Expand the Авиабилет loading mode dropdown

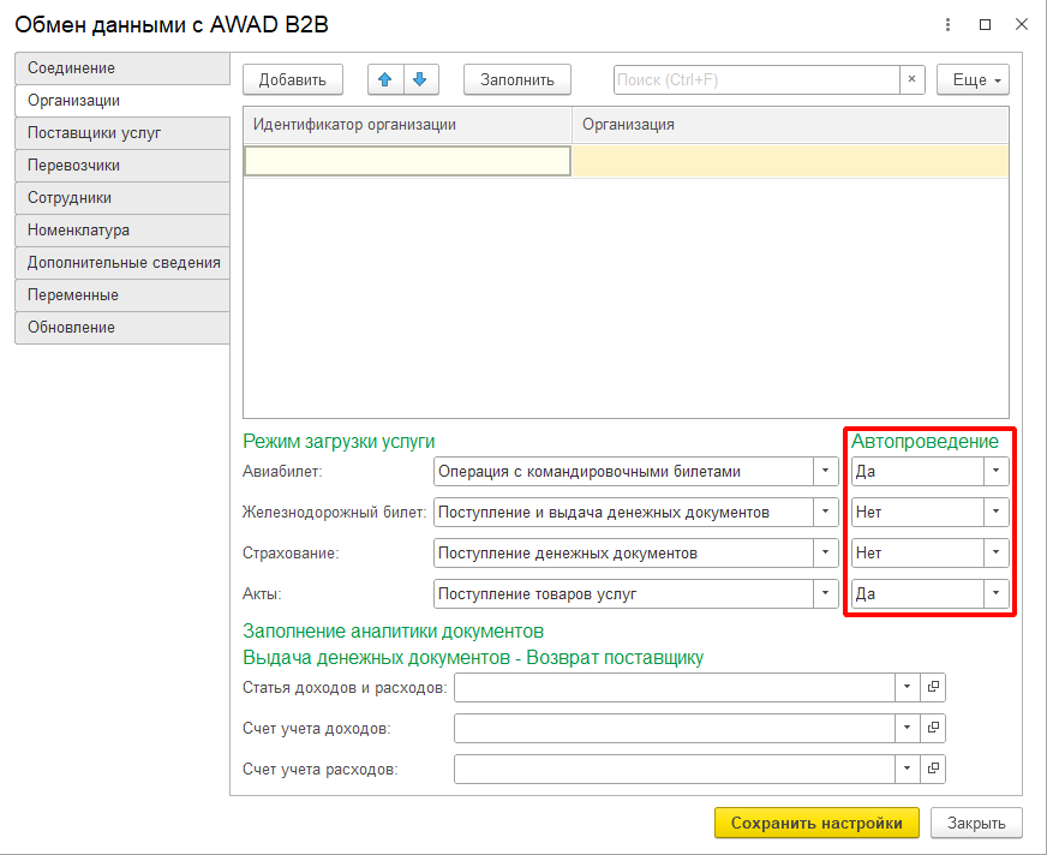point(825,471)
